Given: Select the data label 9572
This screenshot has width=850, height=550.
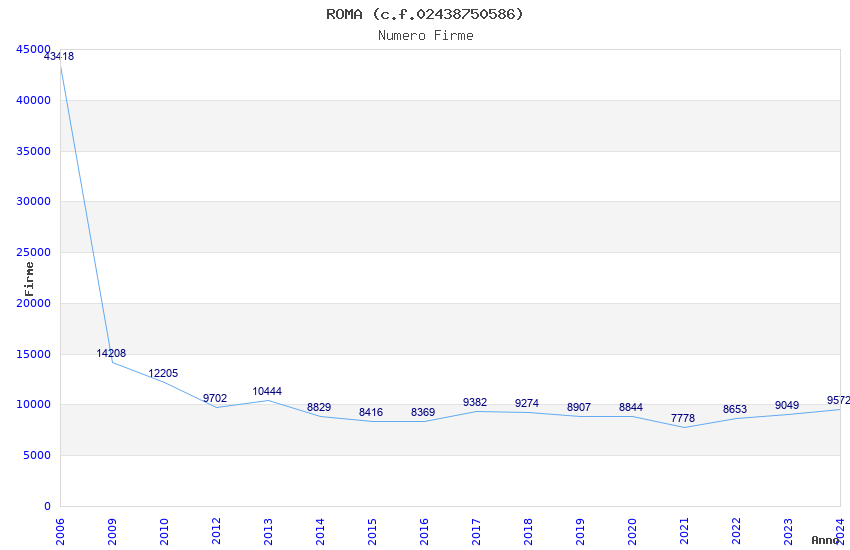Looking at the screenshot, I should click(x=838, y=400).
